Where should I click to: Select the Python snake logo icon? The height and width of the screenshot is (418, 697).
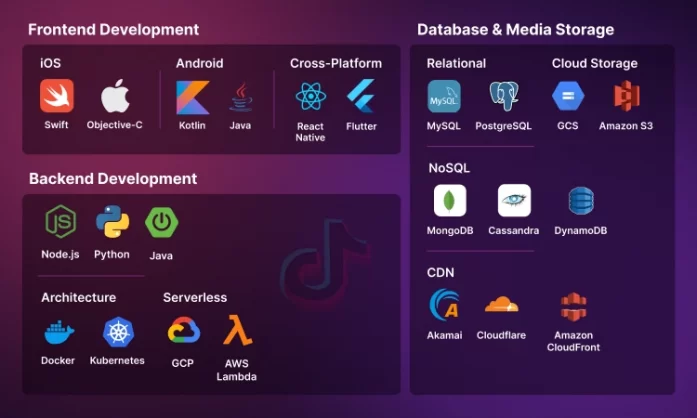(112, 221)
